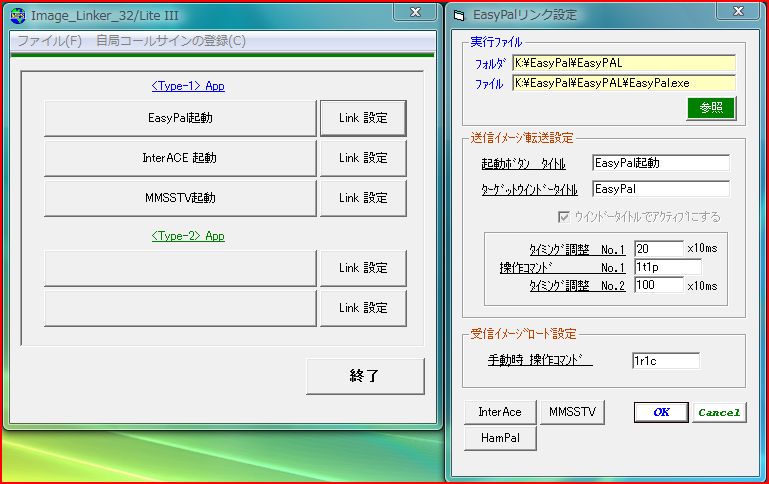Launch EasyPal with the EasyPal起動 button

click(180, 118)
